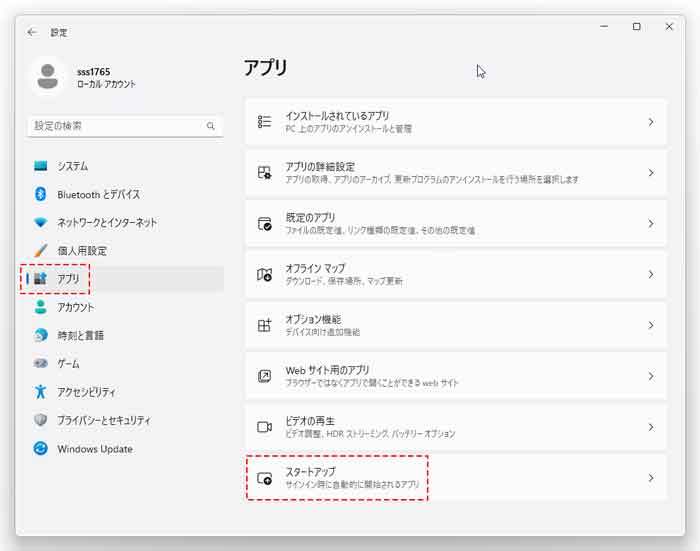Viewport: 700px width, 551px height.
Task: Select ゲーム label in the sidebar
Action: 68,364
